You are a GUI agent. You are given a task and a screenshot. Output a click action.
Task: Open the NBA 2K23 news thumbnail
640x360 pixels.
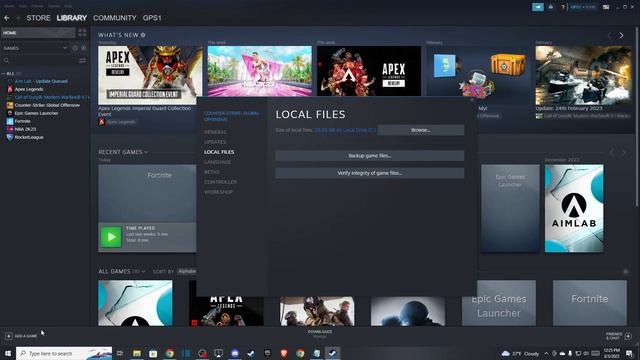[x=260, y=71]
